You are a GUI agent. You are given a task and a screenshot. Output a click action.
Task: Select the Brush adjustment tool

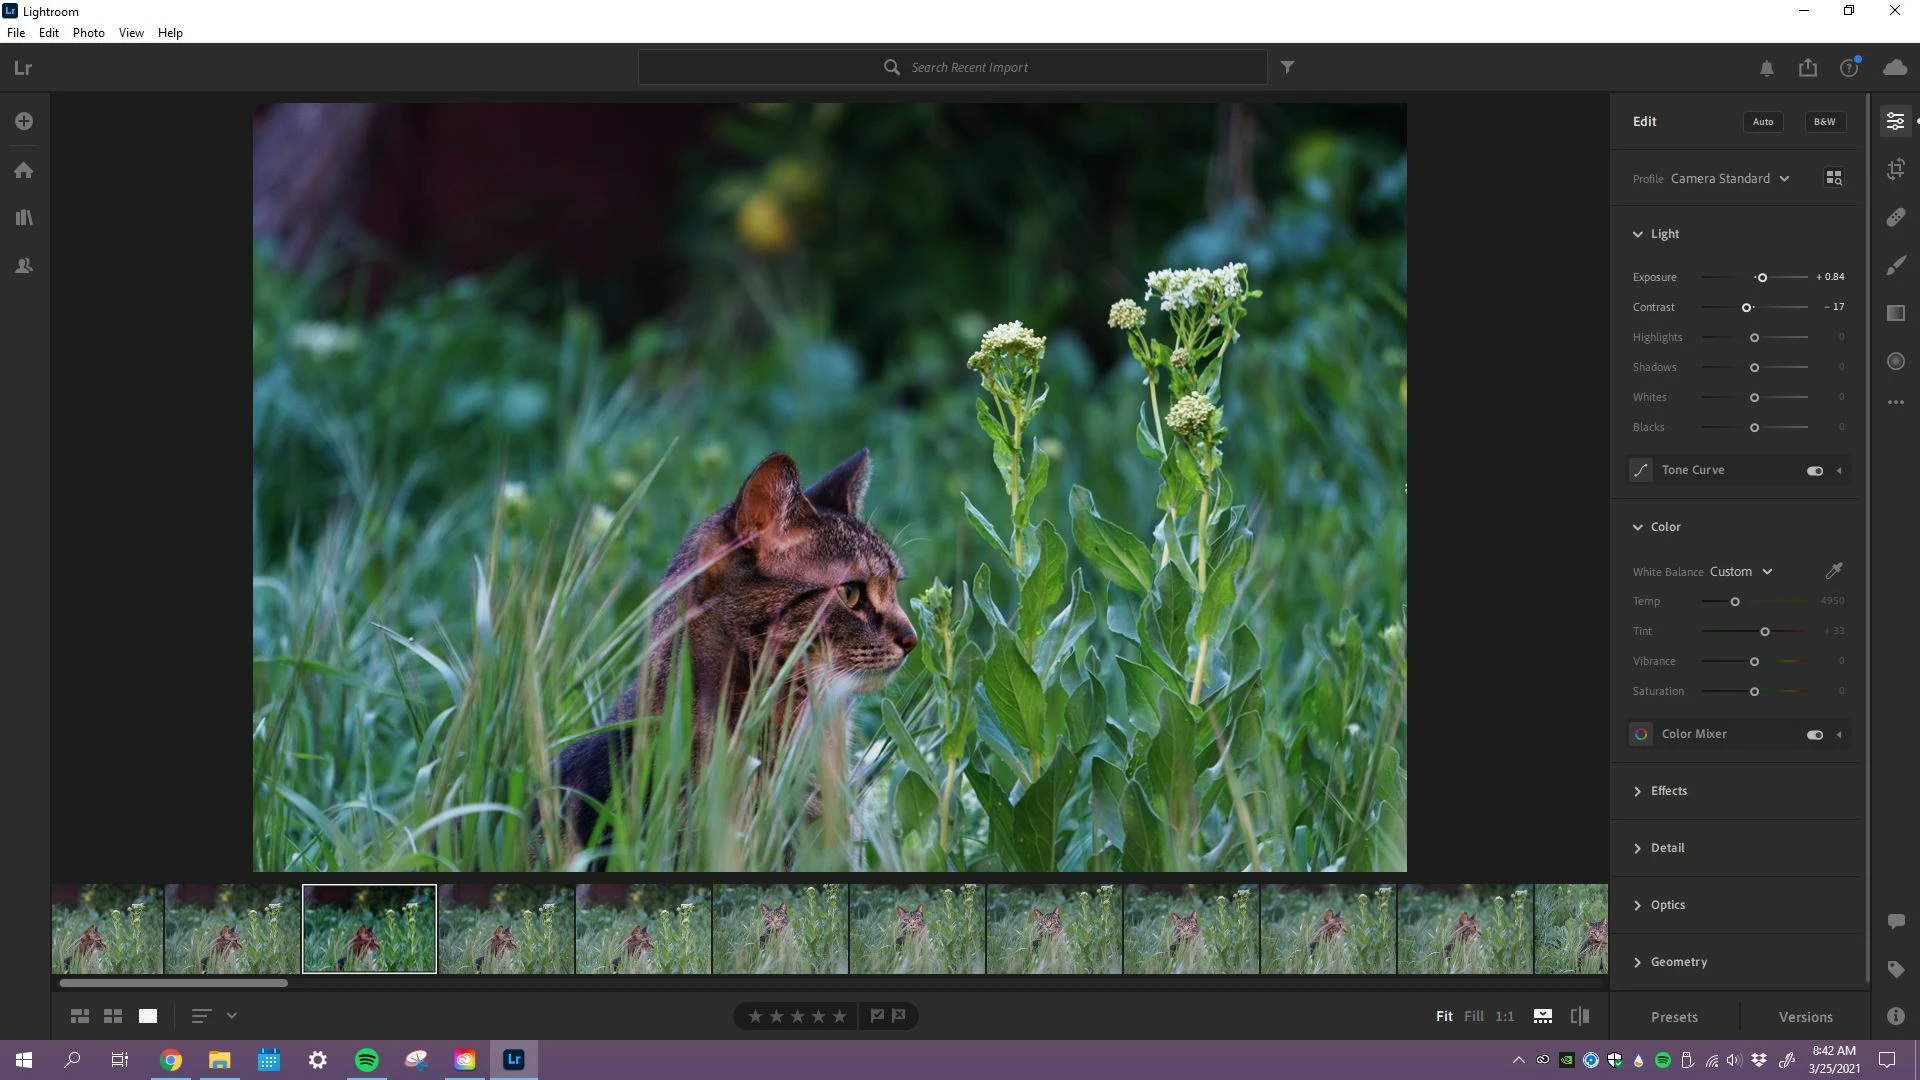point(1896,265)
